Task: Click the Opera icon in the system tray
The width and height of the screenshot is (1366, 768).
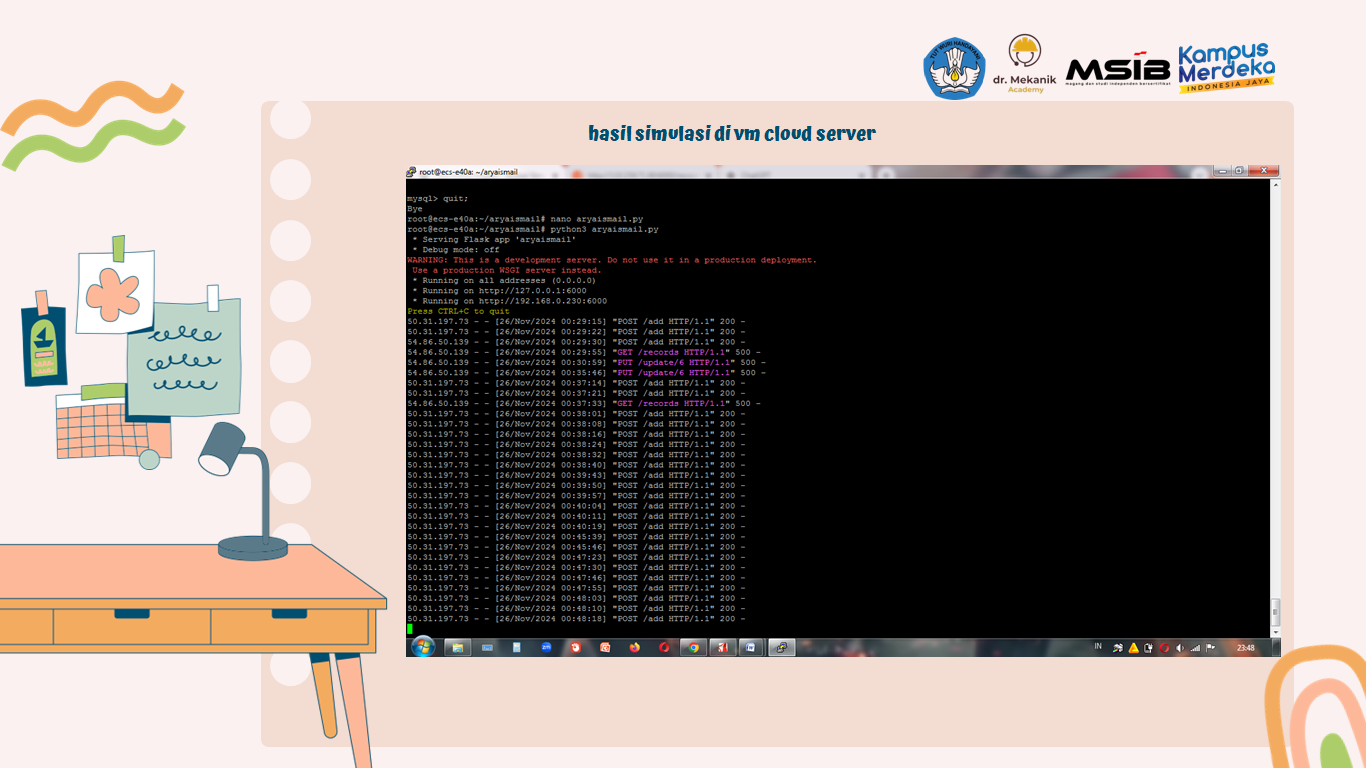Action: pos(1164,648)
